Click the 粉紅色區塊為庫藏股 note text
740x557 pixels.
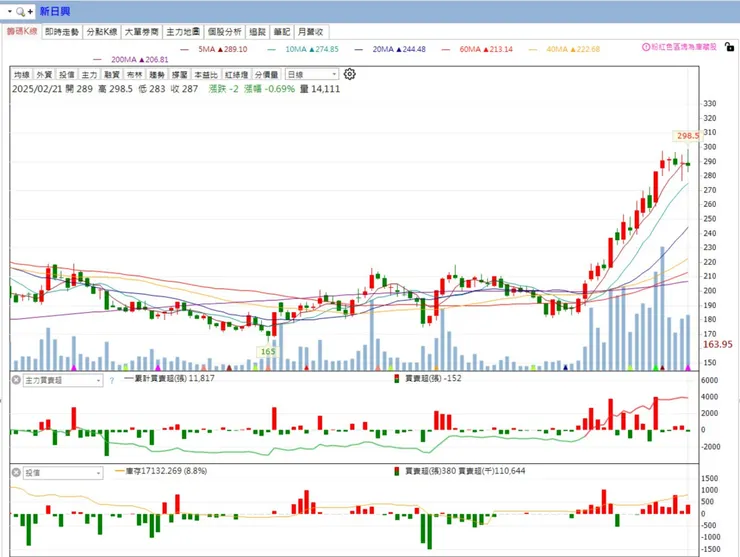coord(684,47)
